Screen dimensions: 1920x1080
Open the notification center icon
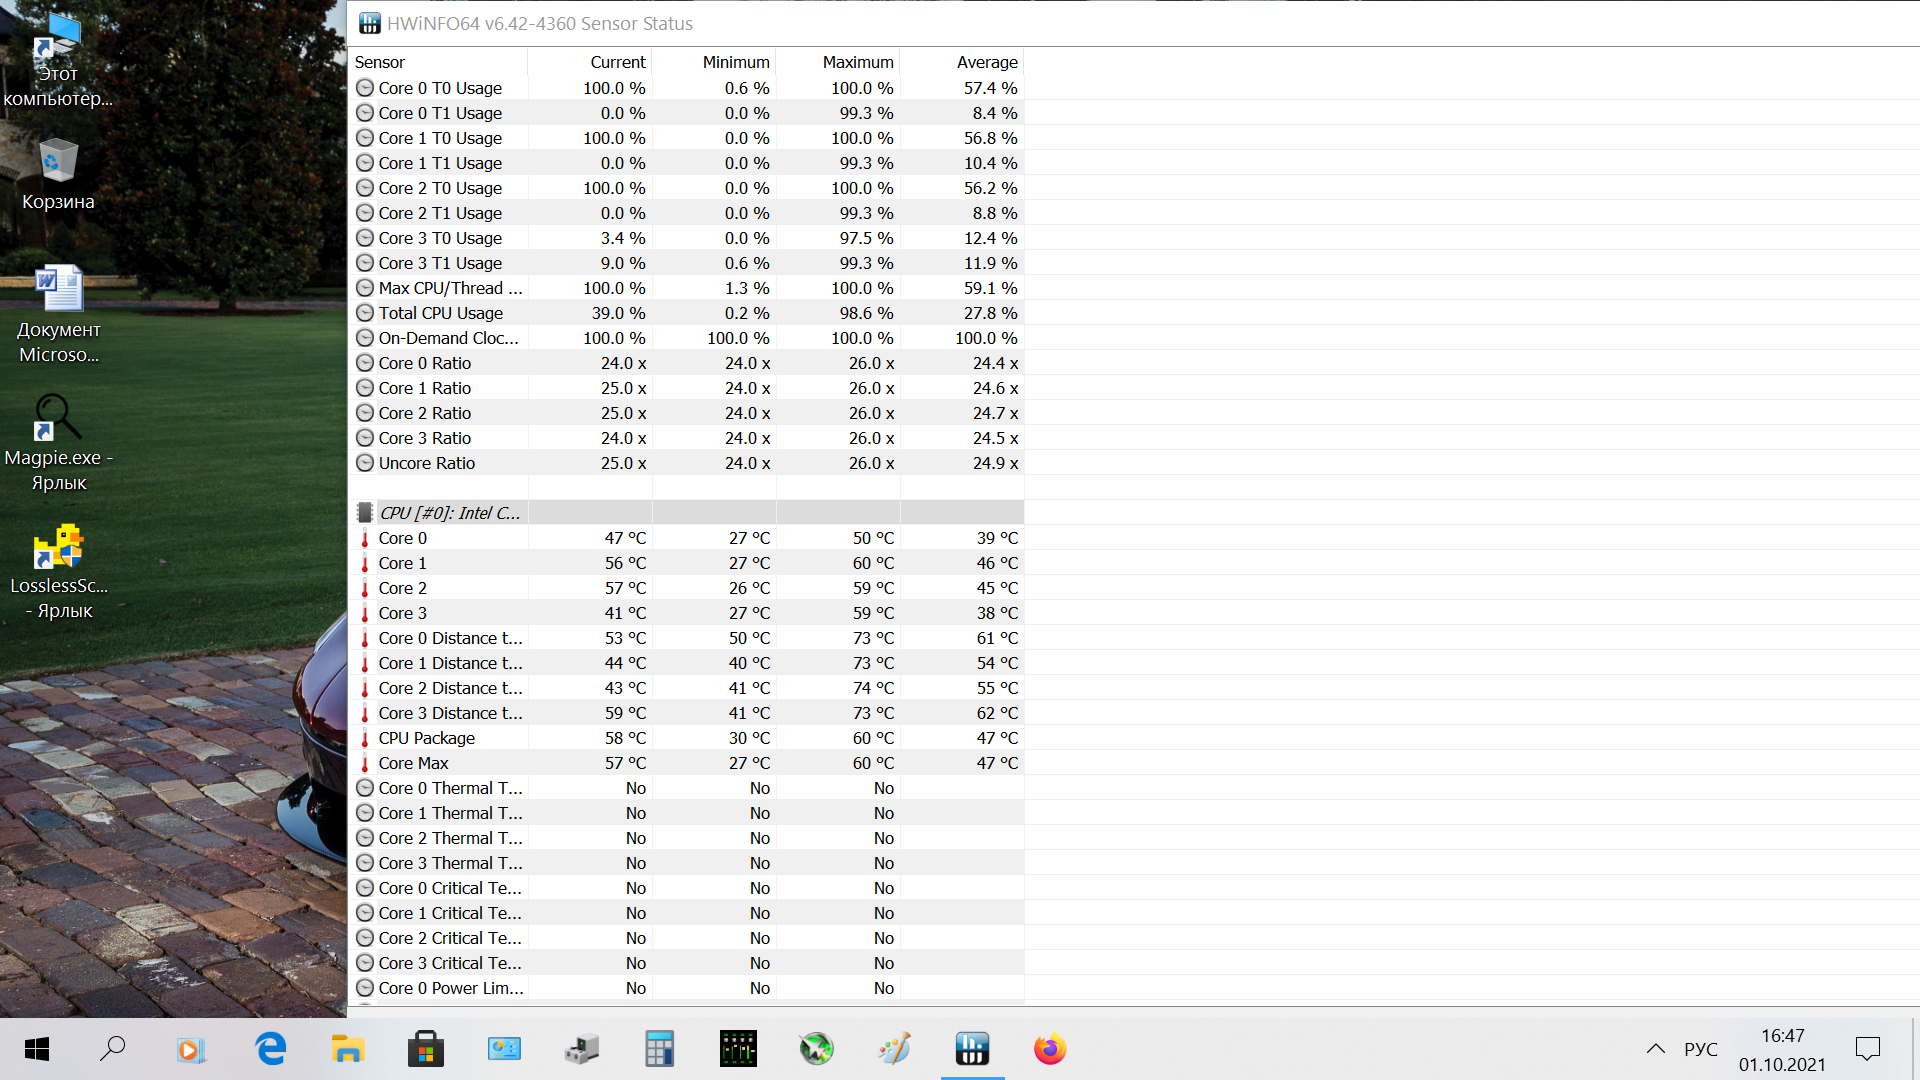tap(1867, 1049)
